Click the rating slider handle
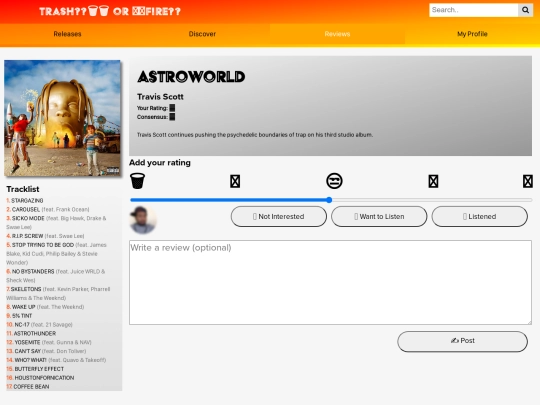This screenshot has width=540, height=405. 329,200
